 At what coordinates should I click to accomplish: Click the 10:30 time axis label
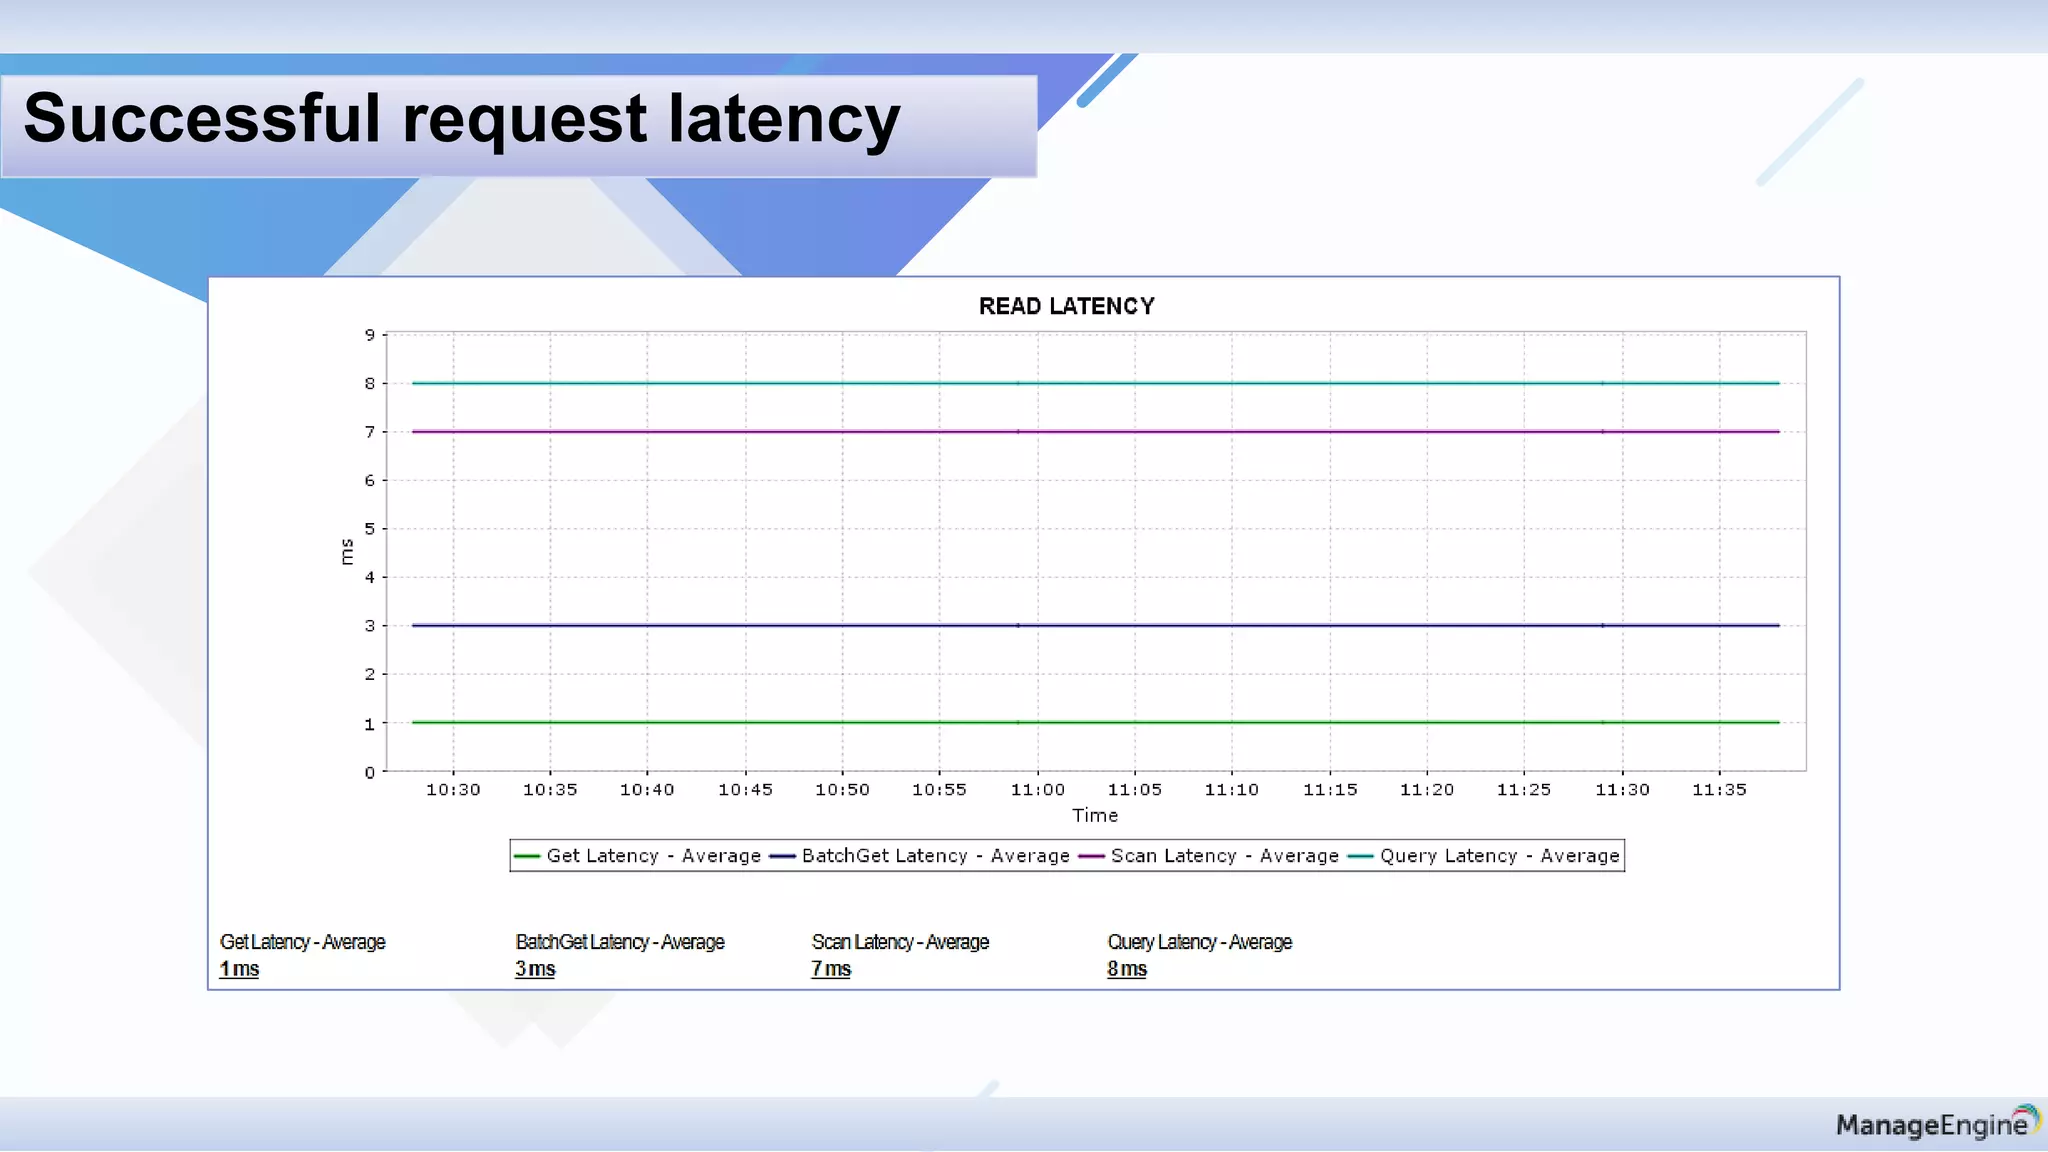[453, 790]
